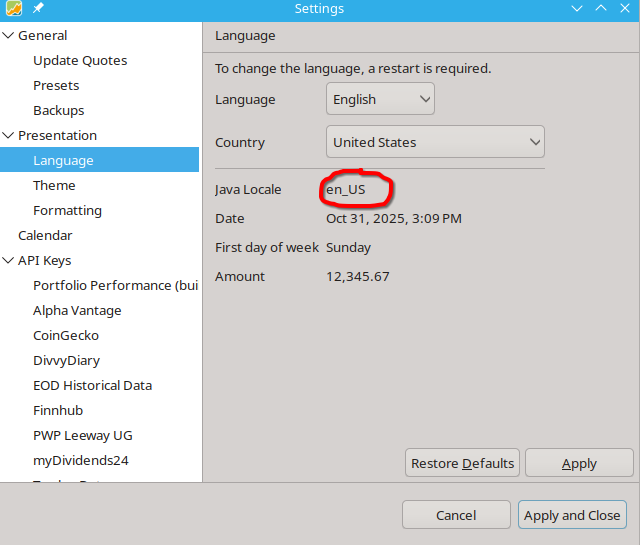Screen dimensions: 640x545
Task: Select the Theme settings entry
Action: 54,186
